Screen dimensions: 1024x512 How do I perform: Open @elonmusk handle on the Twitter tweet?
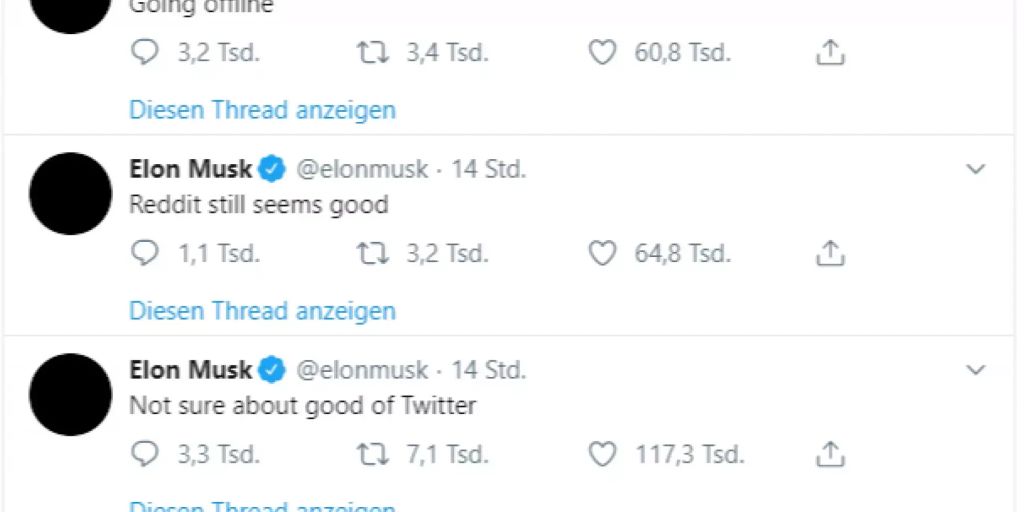pyautogui.click(x=363, y=370)
